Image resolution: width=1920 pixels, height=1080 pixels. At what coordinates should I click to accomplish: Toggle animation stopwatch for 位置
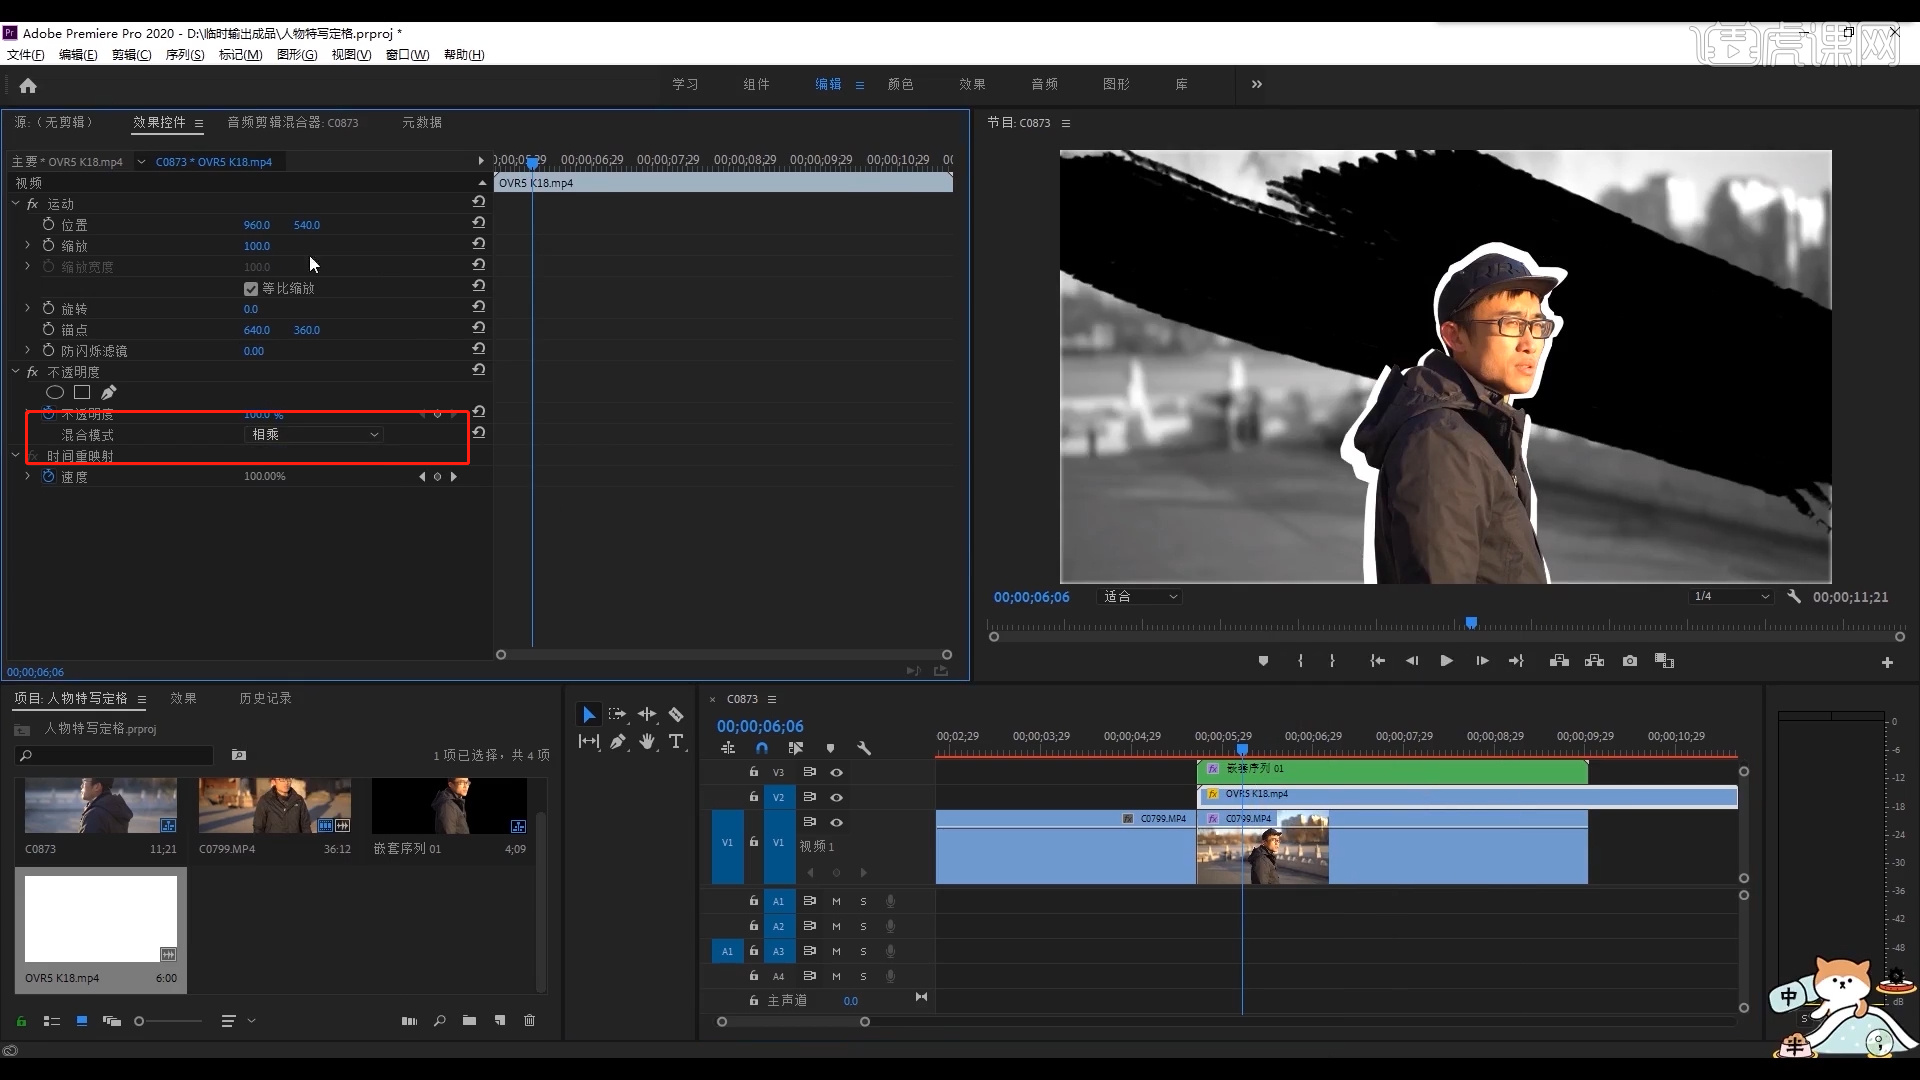point(48,224)
